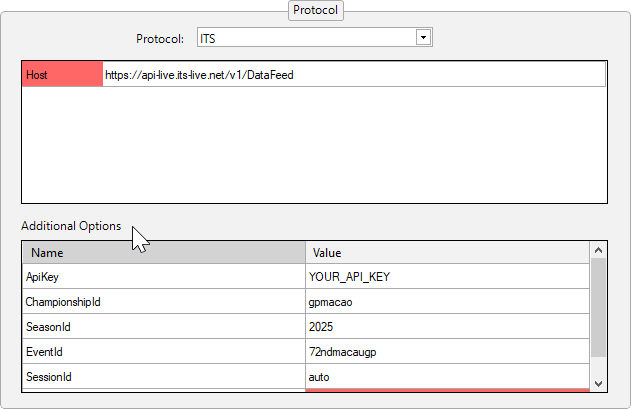
Task: Select the ChampionshipId name cell
Action: [x=164, y=302]
